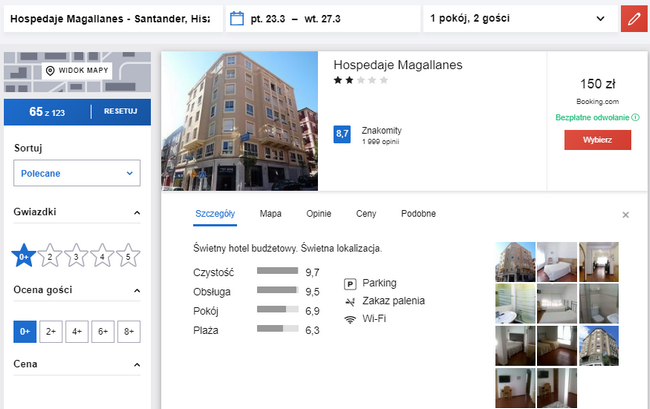The image size is (650, 409).
Task: Open the white bed room thumbnail in top row
Action: pyautogui.click(x=557, y=262)
